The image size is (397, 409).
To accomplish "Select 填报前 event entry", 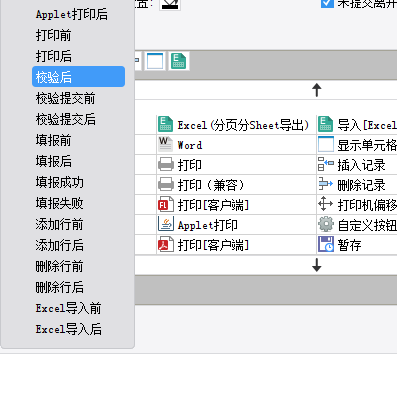I will point(54,140).
